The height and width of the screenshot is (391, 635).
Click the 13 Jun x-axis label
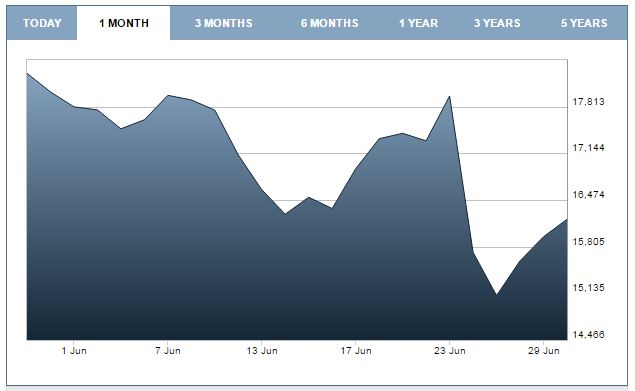(262, 350)
